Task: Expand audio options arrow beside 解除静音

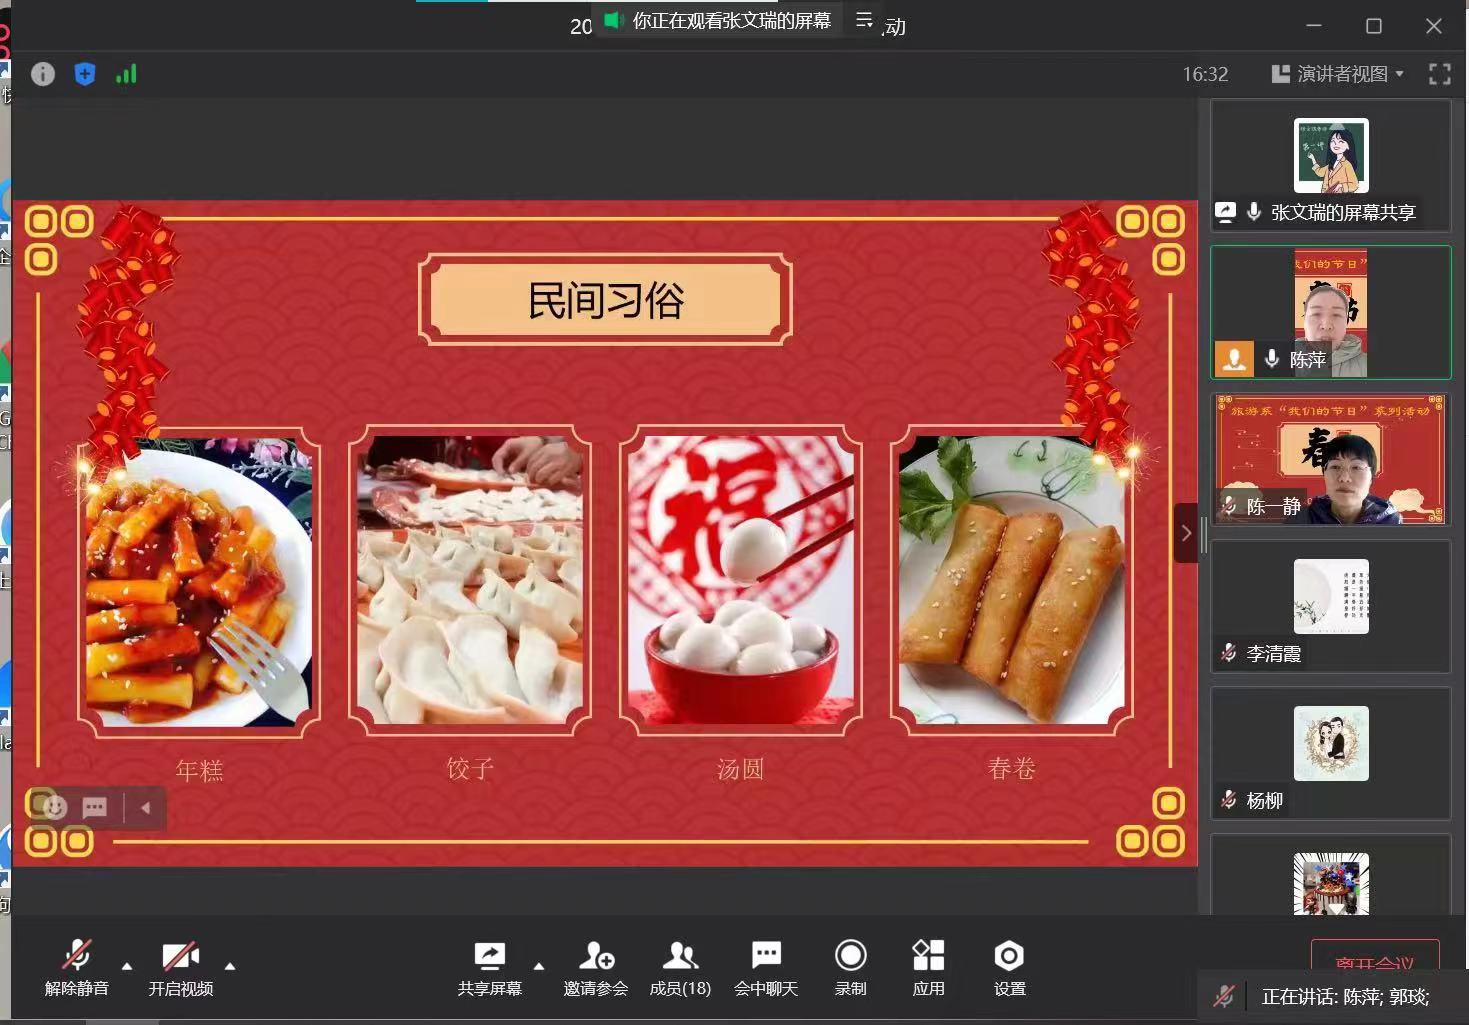Action: click(127, 966)
